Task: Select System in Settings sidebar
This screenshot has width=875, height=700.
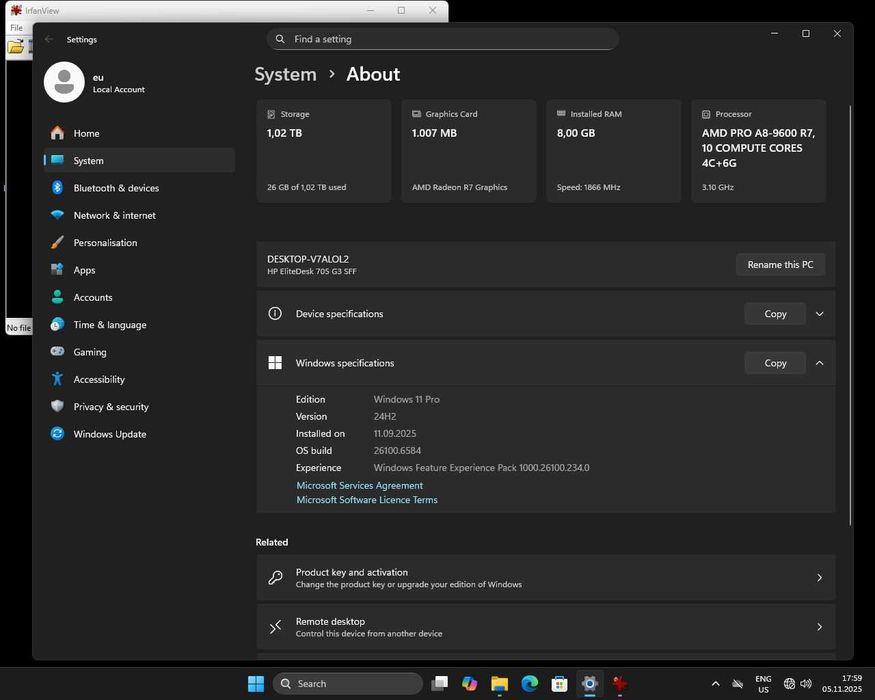Action: 139,161
